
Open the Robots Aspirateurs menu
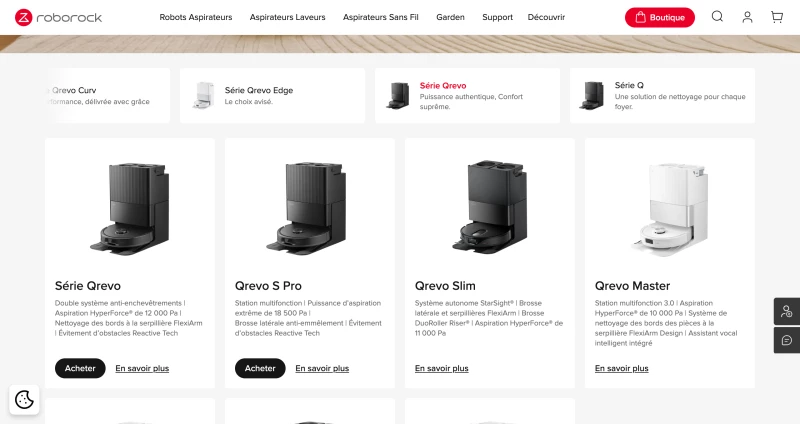(x=195, y=17)
